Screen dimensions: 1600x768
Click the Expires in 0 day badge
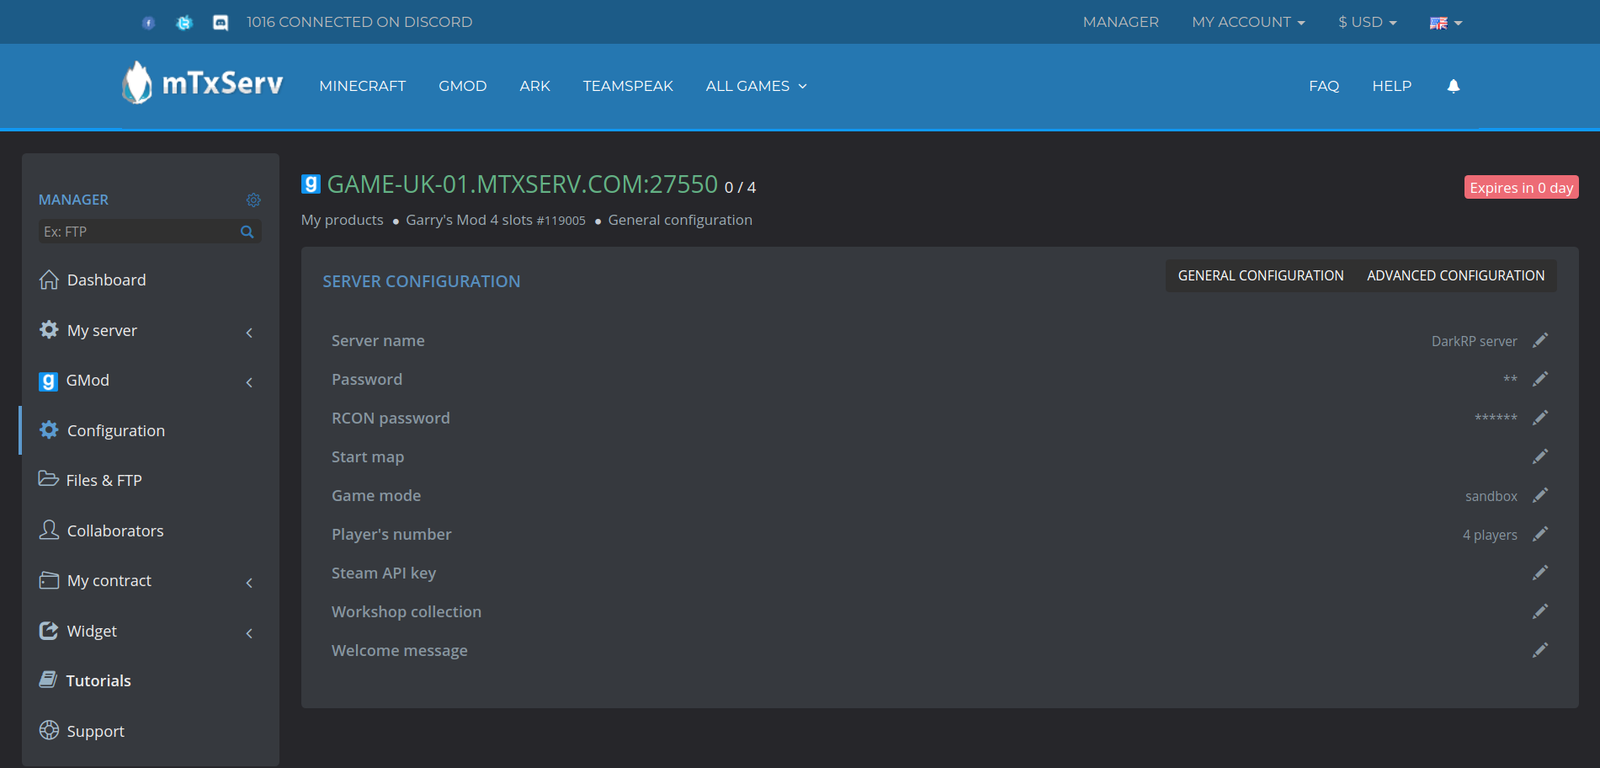click(1521, 187)
